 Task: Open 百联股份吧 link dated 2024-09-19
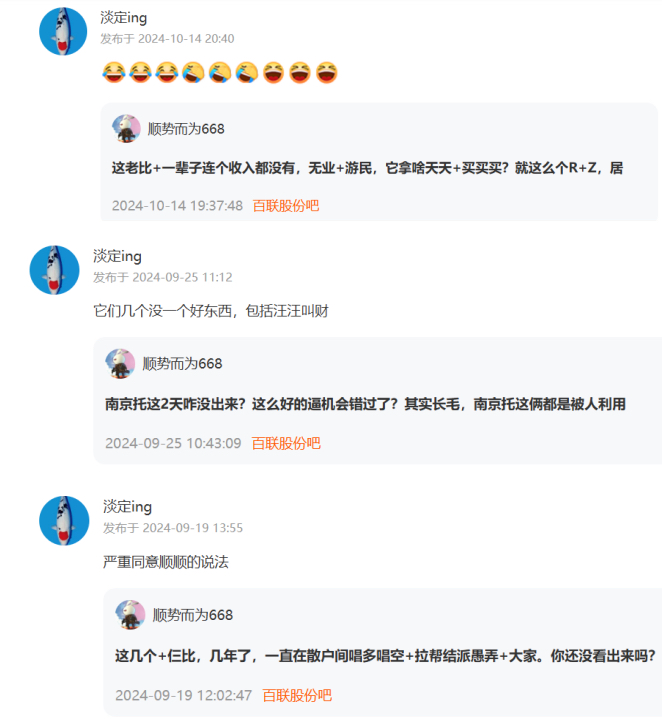(297, 695)
